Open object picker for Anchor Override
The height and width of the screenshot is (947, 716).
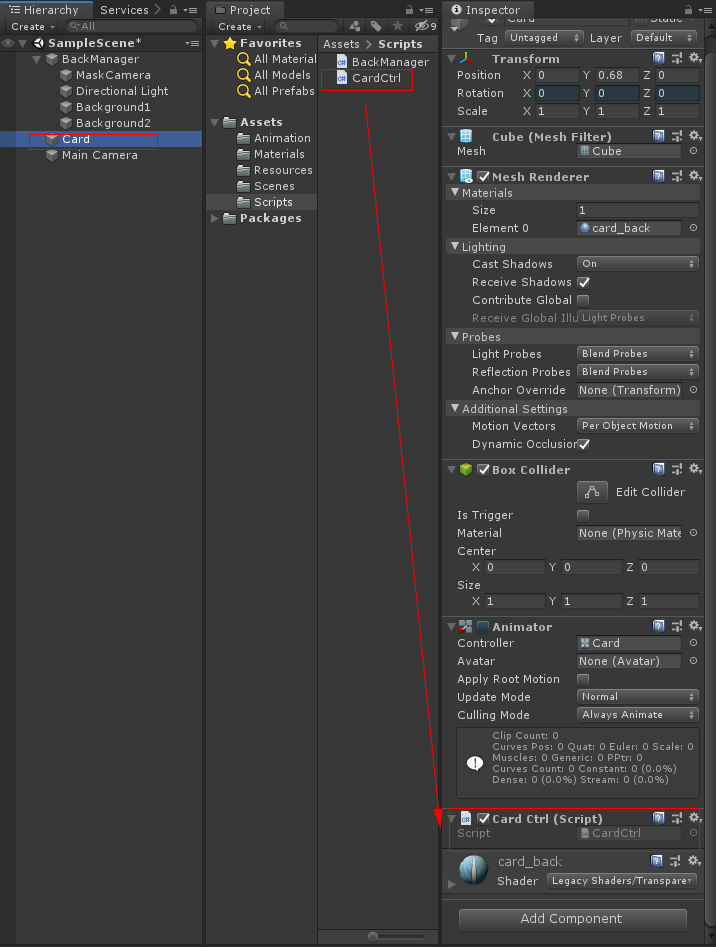click(694, 390)
